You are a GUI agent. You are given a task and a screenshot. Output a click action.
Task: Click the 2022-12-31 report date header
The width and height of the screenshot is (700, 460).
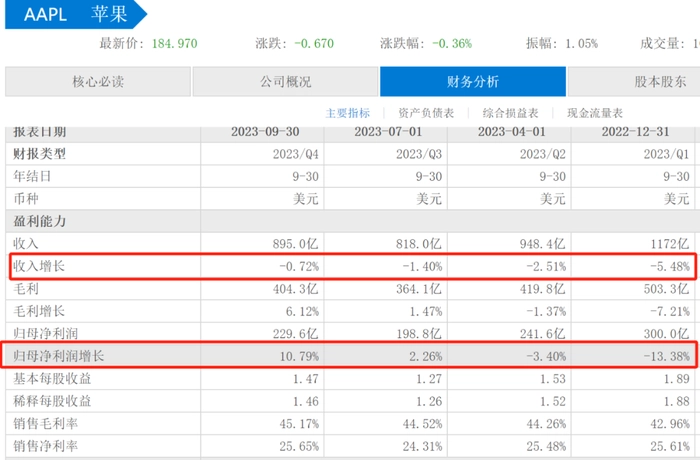pyautogui.click(x=636, y=132)
